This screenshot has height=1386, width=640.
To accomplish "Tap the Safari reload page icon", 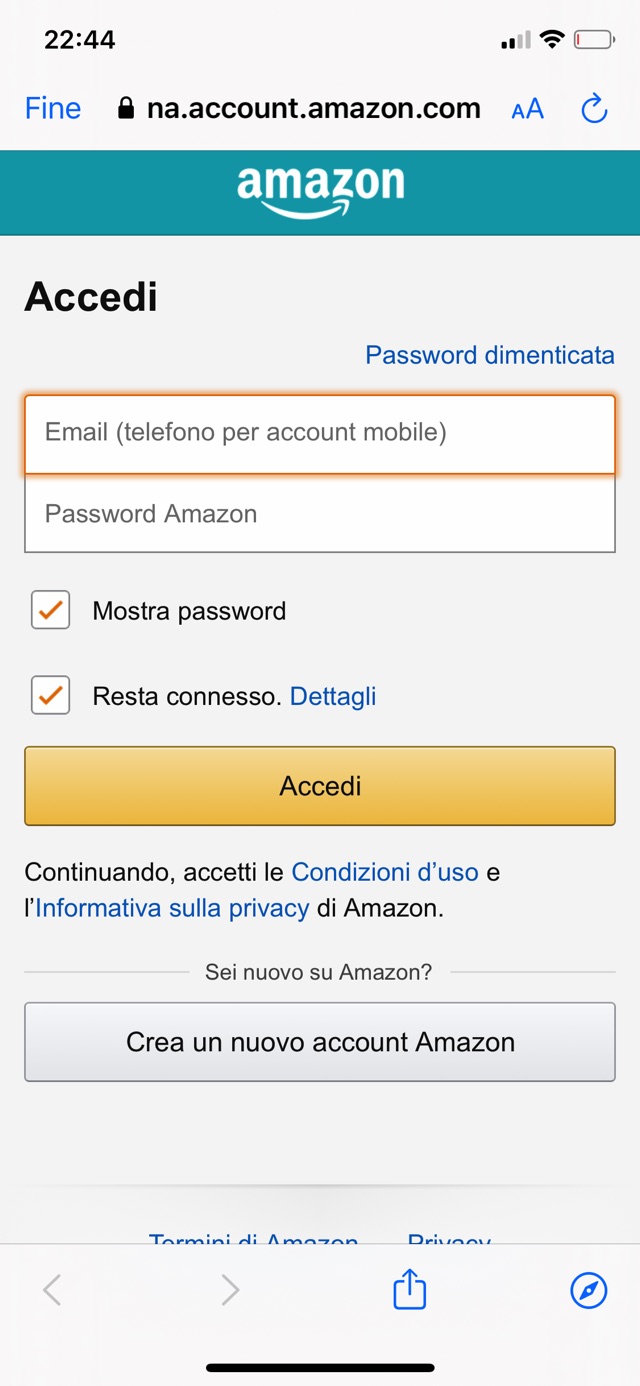I will (594, 109).
